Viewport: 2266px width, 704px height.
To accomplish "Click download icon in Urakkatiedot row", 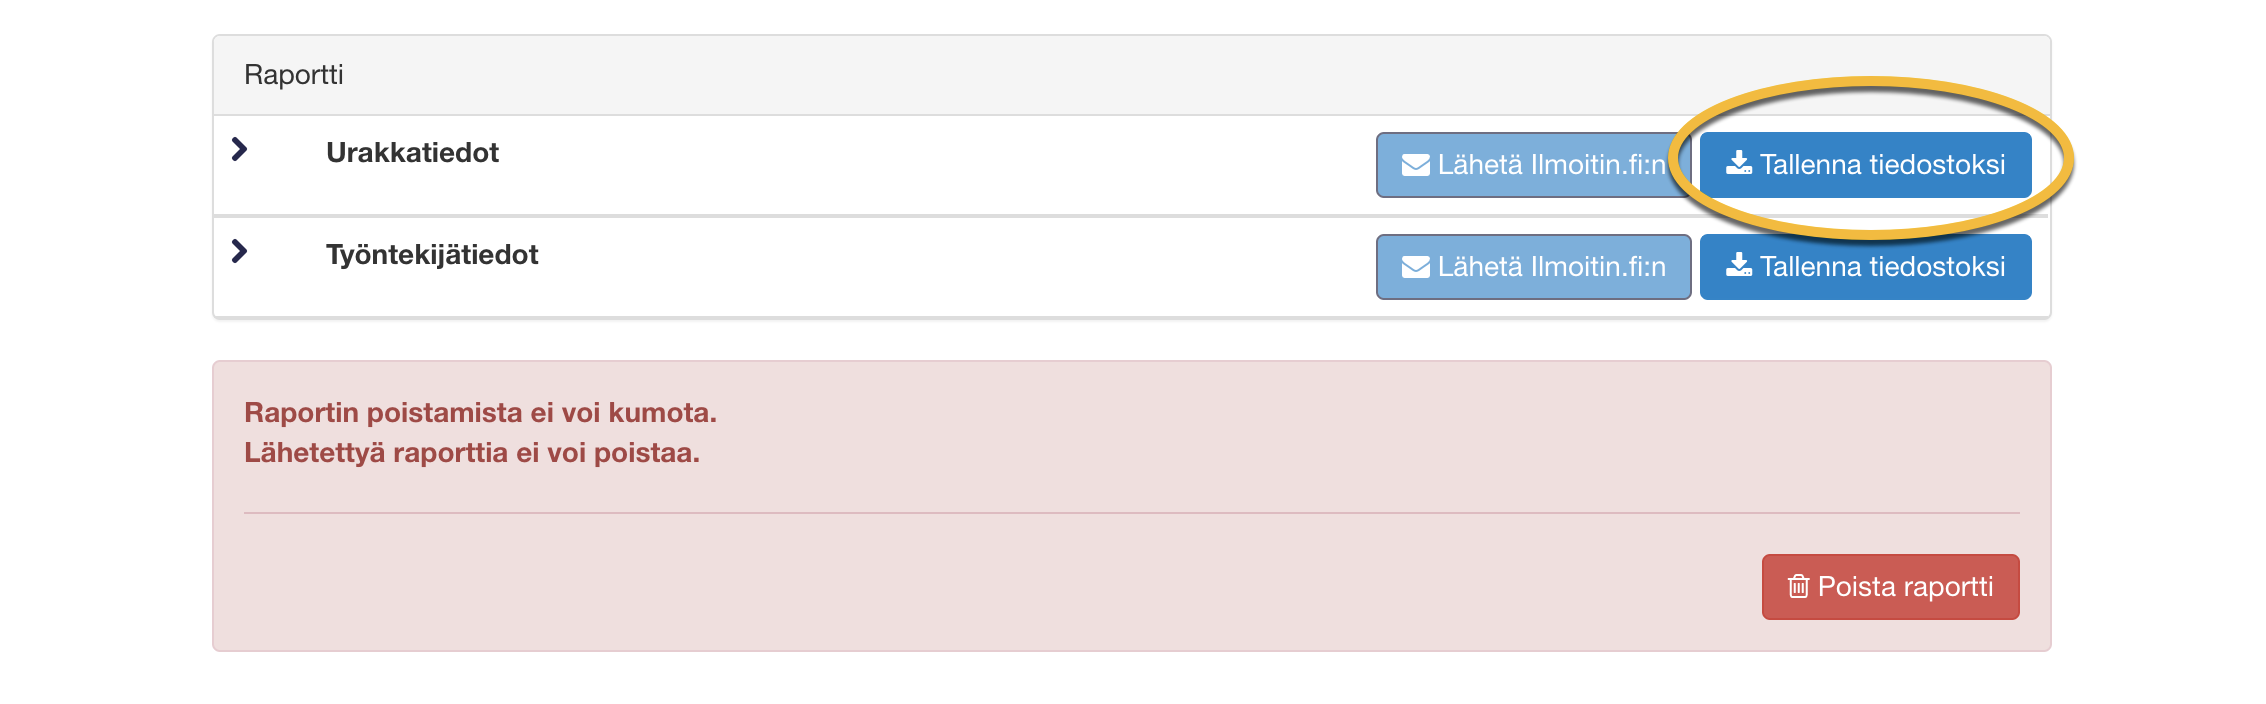I will (x=1739, y=163).
